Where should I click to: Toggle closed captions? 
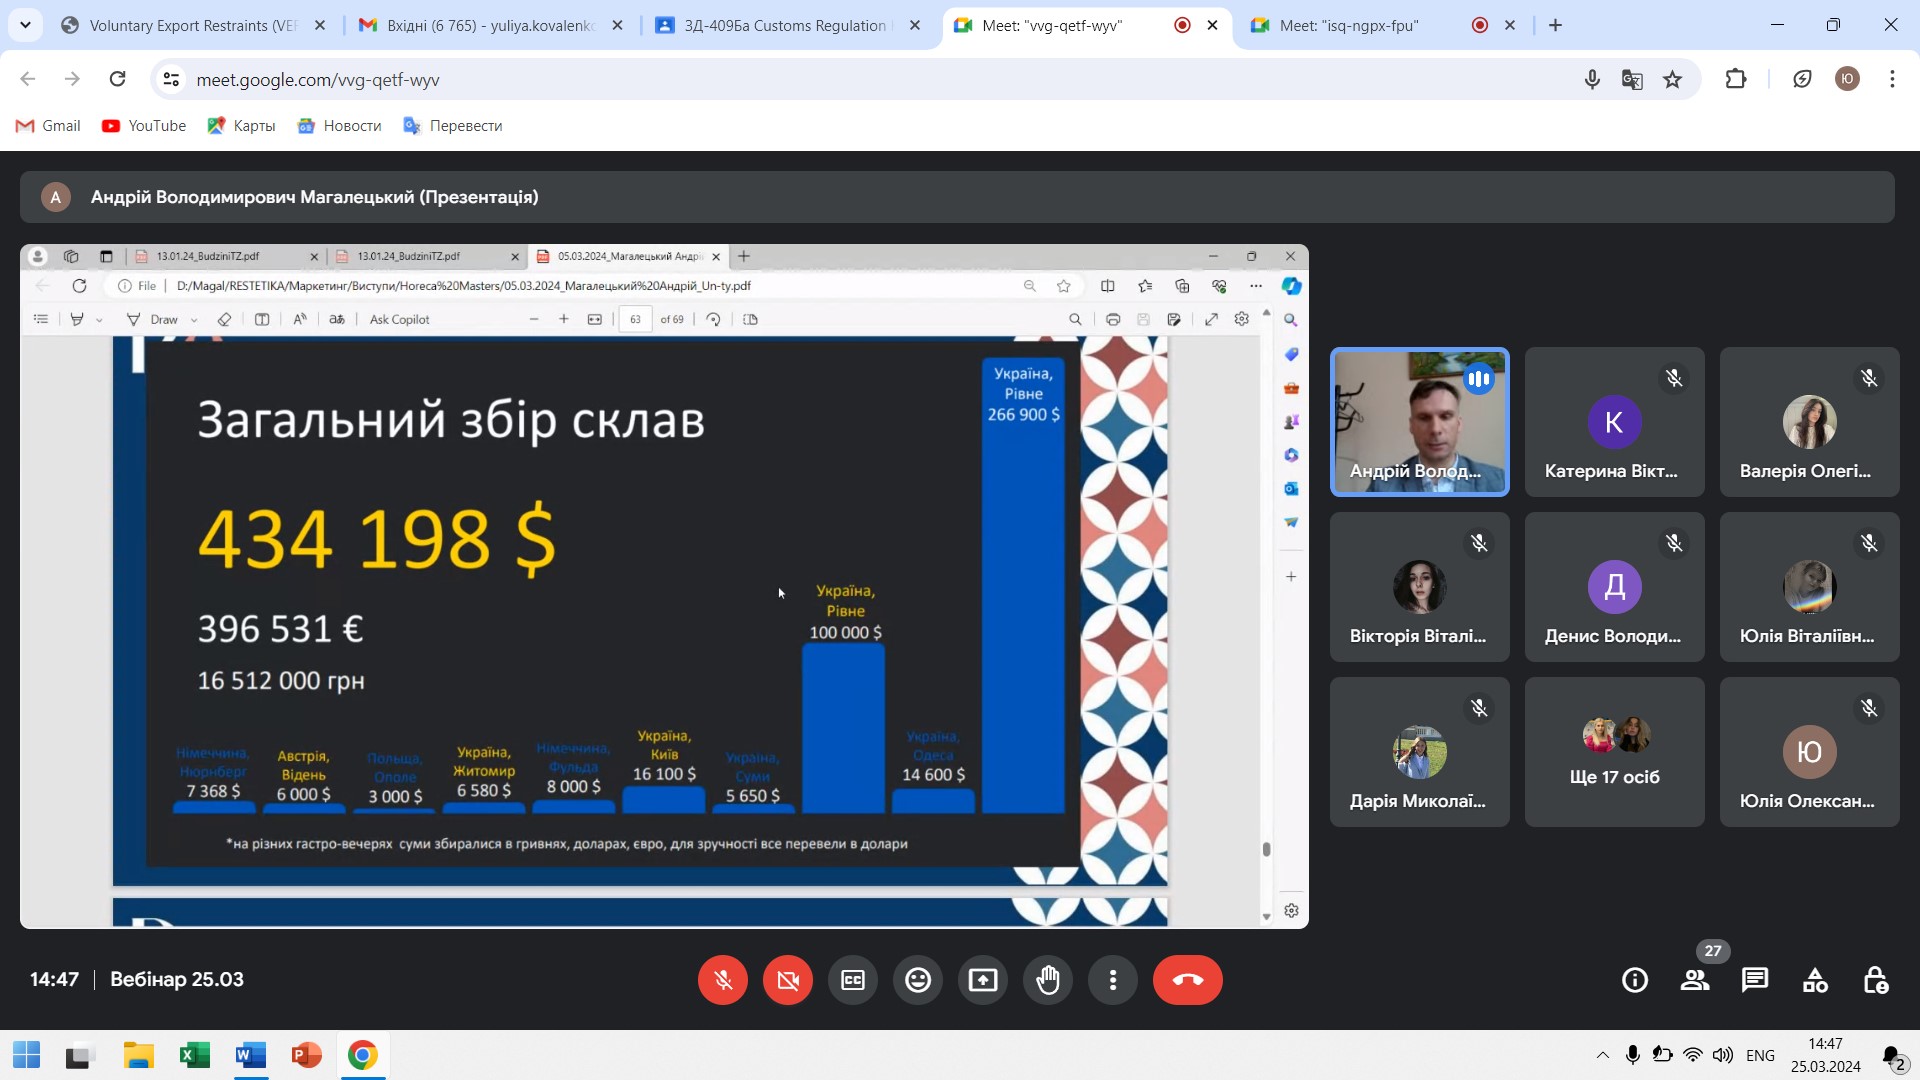pos(852,980)
